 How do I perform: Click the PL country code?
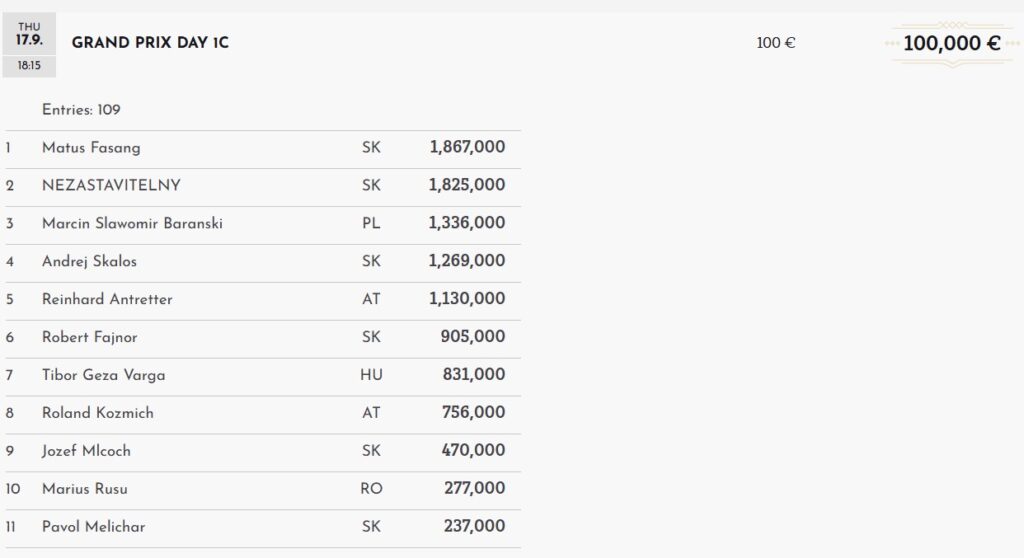click(371, 223)
